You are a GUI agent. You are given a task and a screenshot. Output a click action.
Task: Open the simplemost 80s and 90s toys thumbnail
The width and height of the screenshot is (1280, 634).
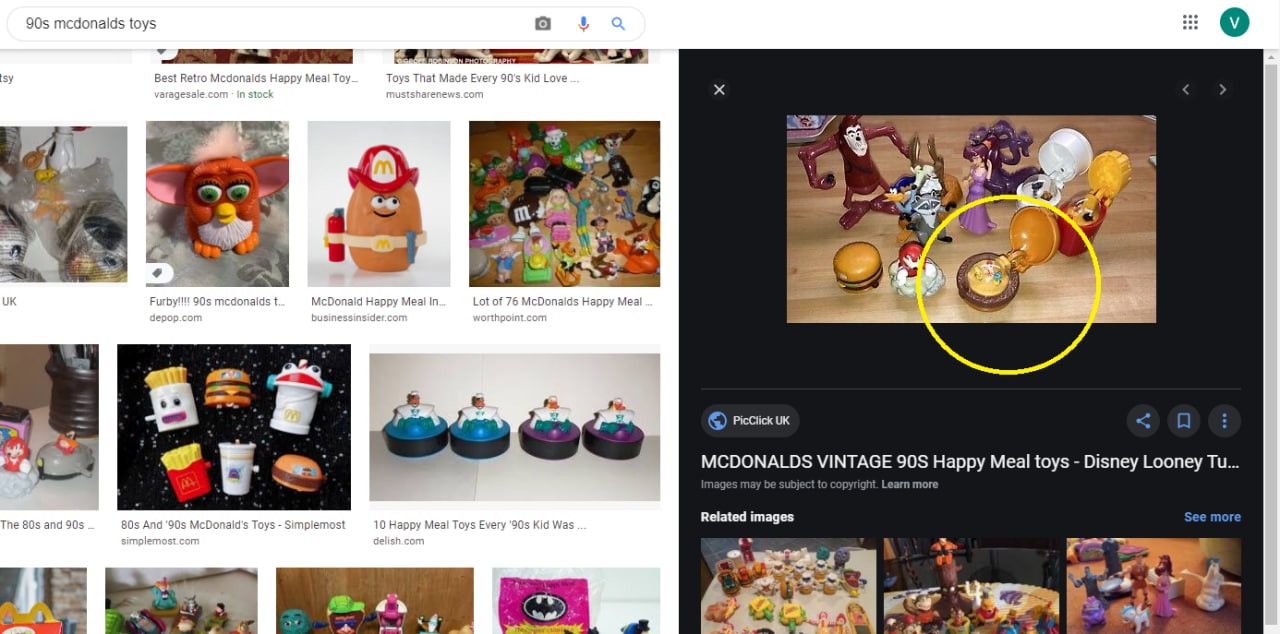pos(234,427)
